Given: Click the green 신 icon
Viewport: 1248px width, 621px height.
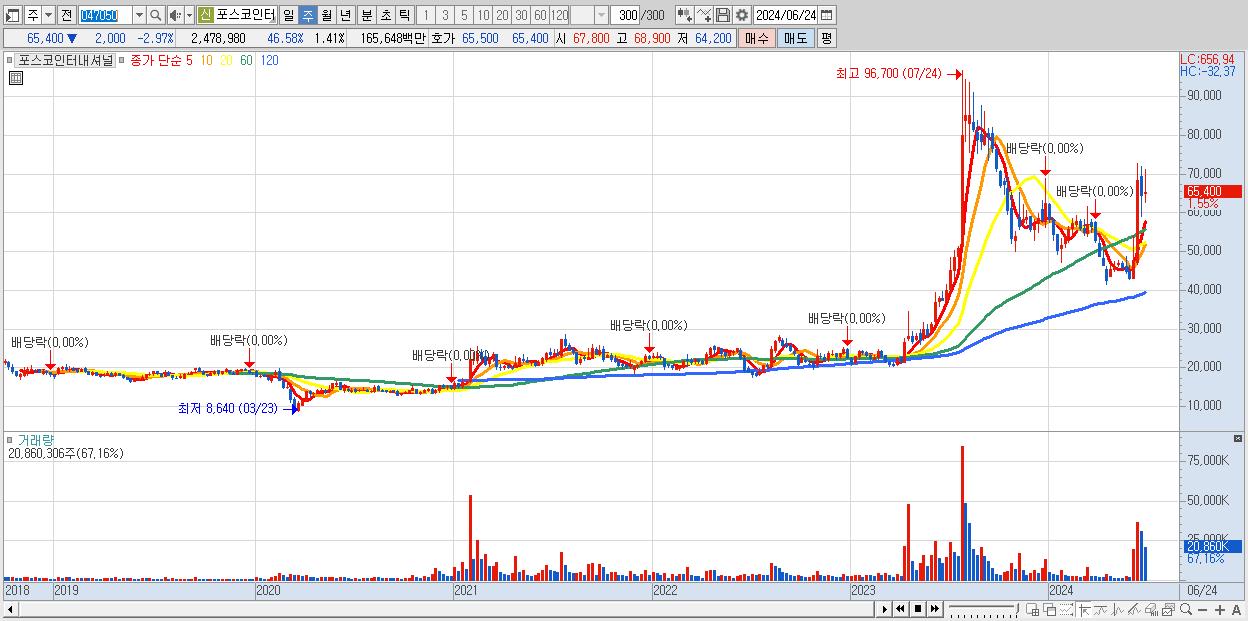Looking at the screenshot, I should coord(205,15).
